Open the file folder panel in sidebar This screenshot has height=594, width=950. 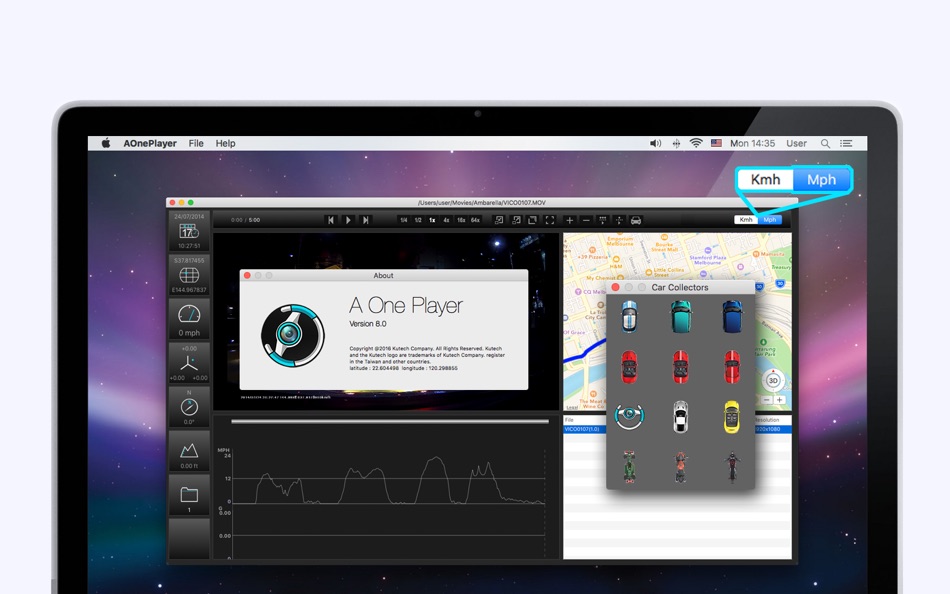(x=189, y=495)
